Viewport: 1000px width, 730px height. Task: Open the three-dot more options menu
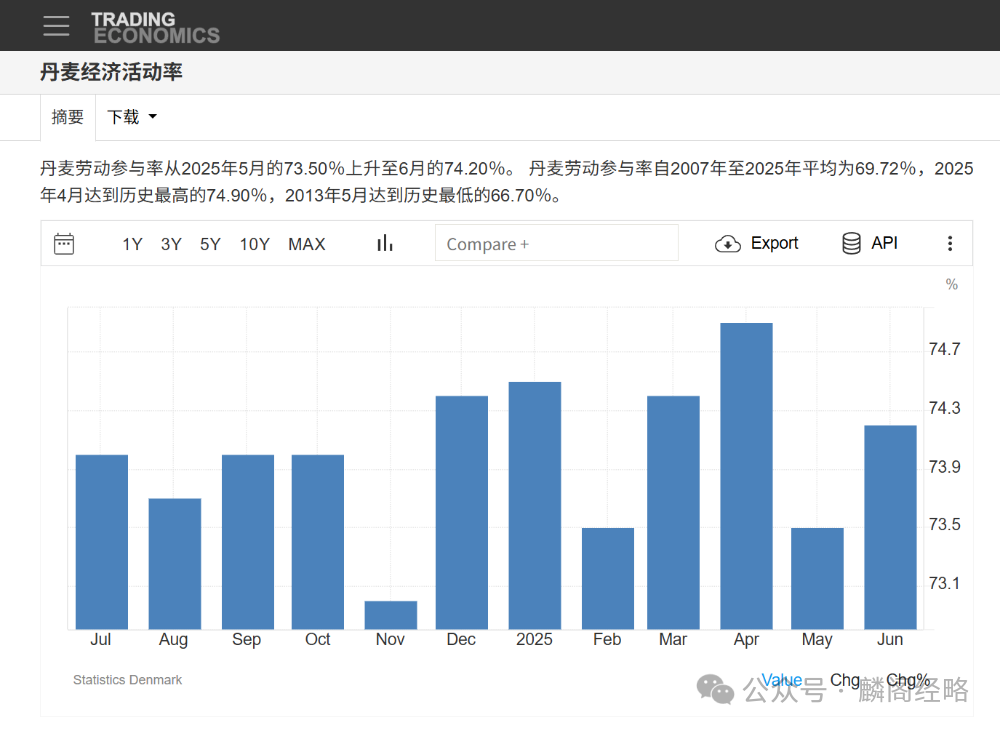(x=950, y=243)
